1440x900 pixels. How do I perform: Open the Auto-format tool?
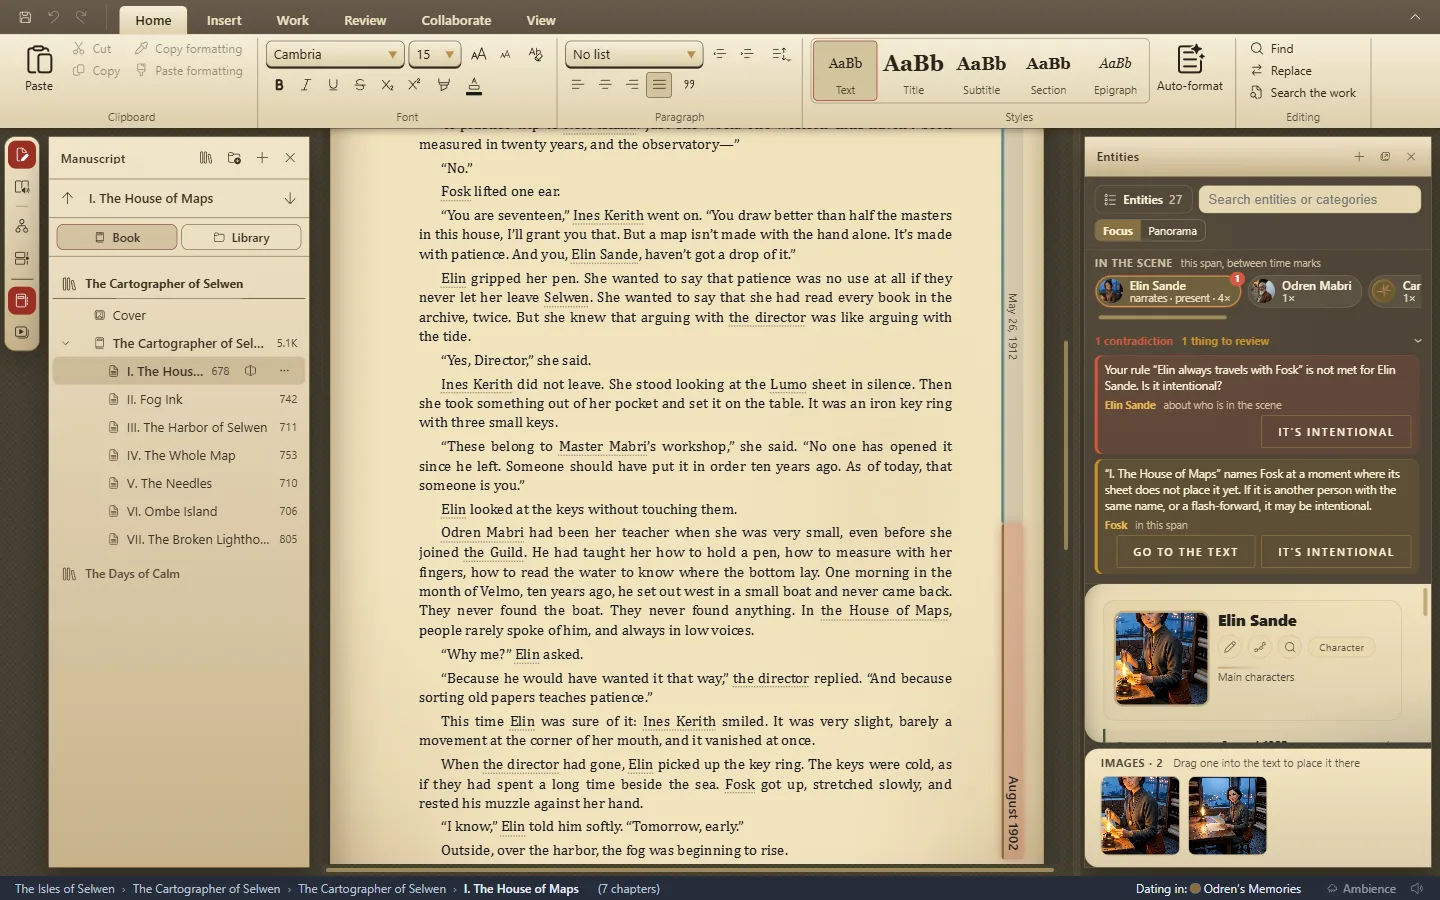[x=1190, y=68]
